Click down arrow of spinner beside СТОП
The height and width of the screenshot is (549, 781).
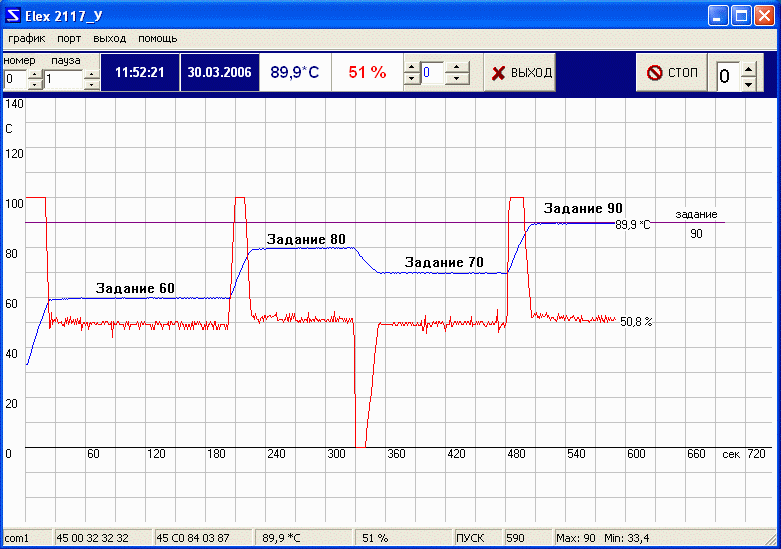748,84
